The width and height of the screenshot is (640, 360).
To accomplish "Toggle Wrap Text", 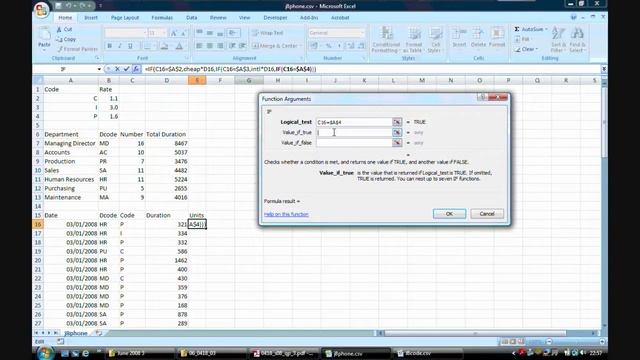I will click(x=268, y=33).
